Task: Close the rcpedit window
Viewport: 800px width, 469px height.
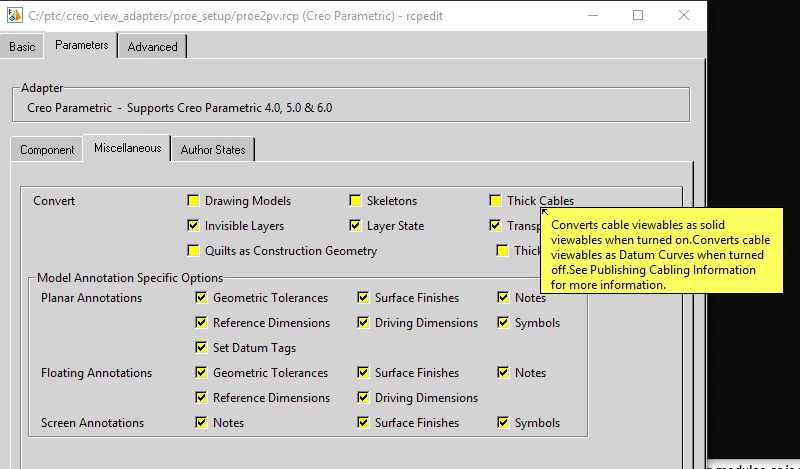Action: (x=684, y=15)
